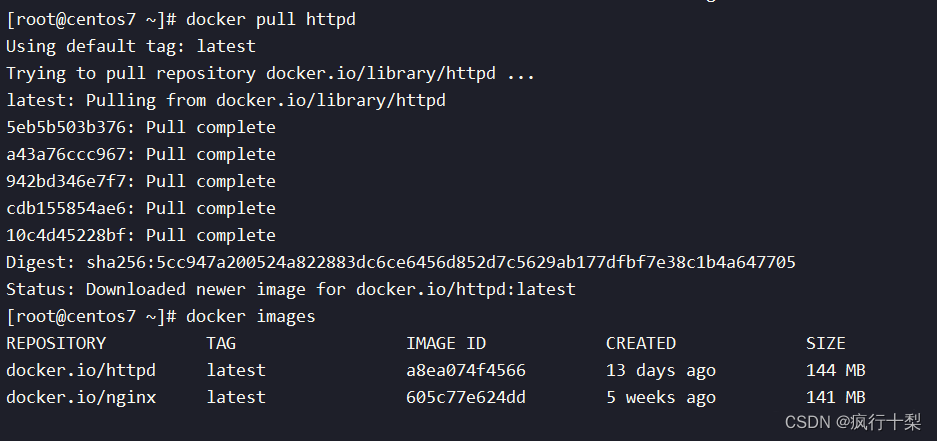Click the CSDN author watermark text
The width and height of the screenshot is (937, 441).
[x=853, y=422]
